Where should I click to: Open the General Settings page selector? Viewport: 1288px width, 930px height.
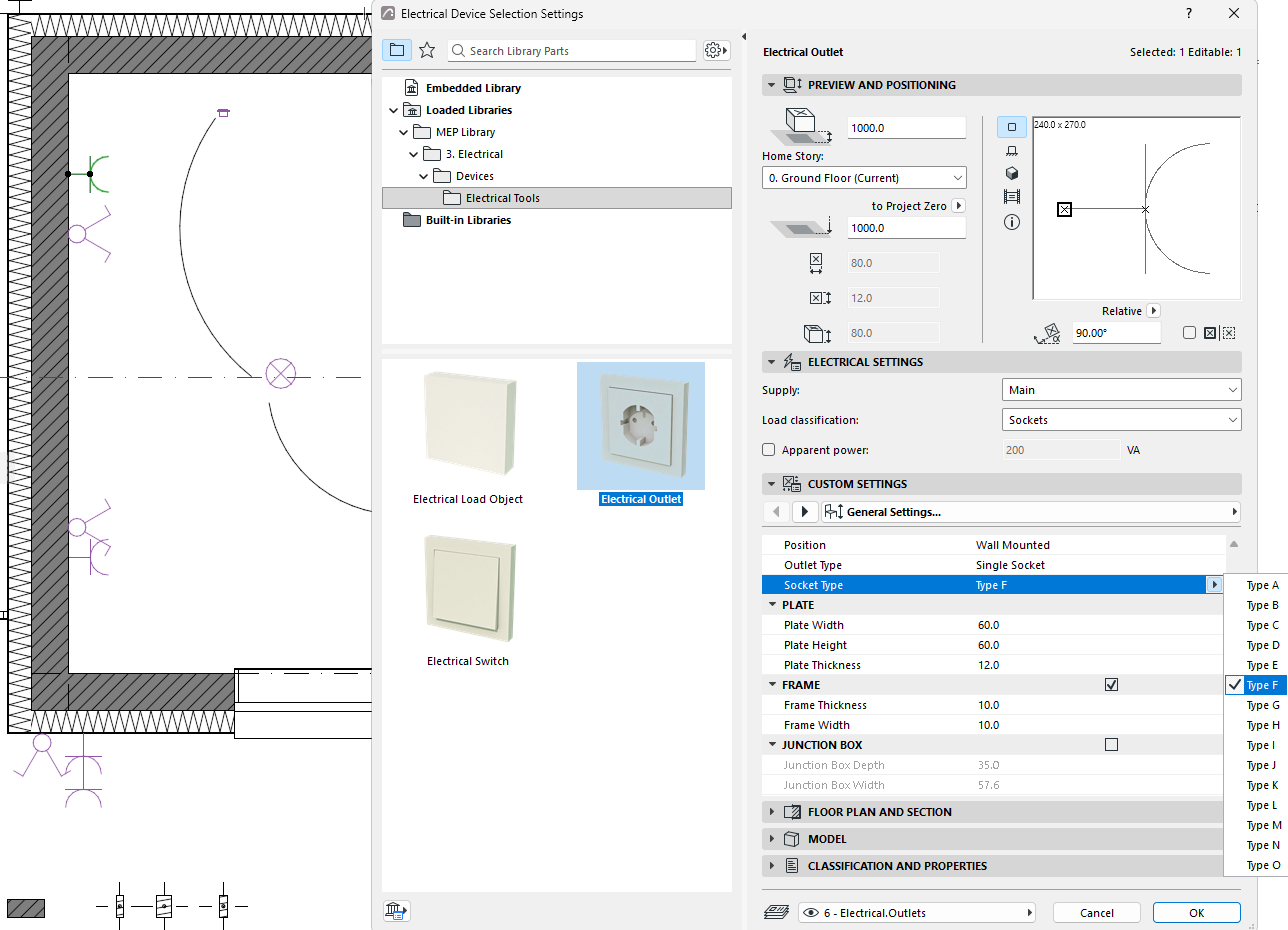(1031, 512)
